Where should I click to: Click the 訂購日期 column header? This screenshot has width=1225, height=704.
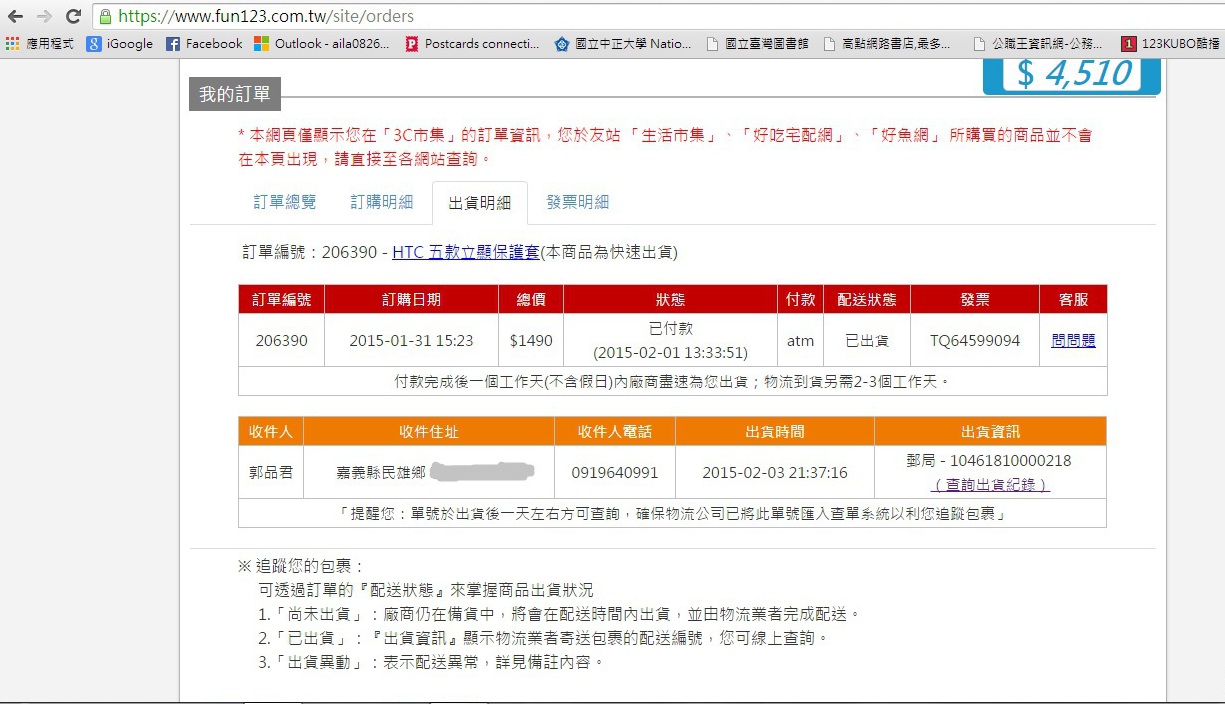[x=411, y=300]
